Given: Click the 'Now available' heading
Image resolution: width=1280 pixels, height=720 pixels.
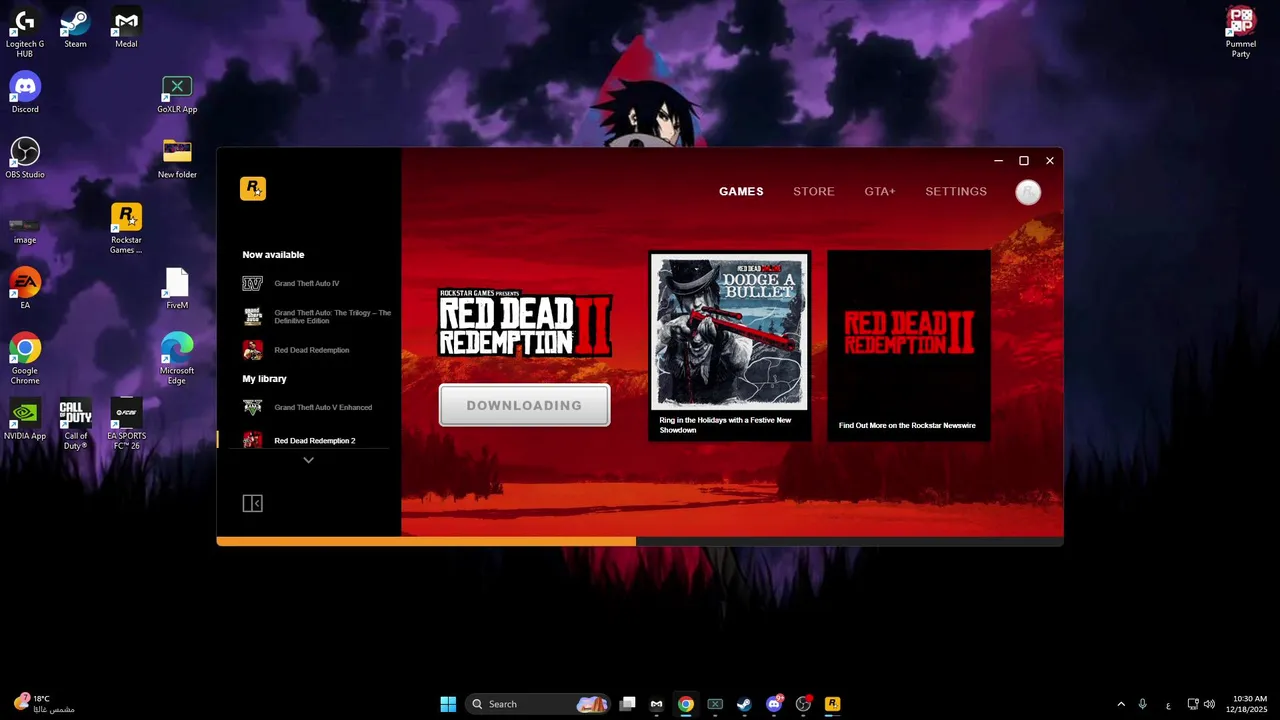Looking at the screenshot, I should tap(273, 255).
